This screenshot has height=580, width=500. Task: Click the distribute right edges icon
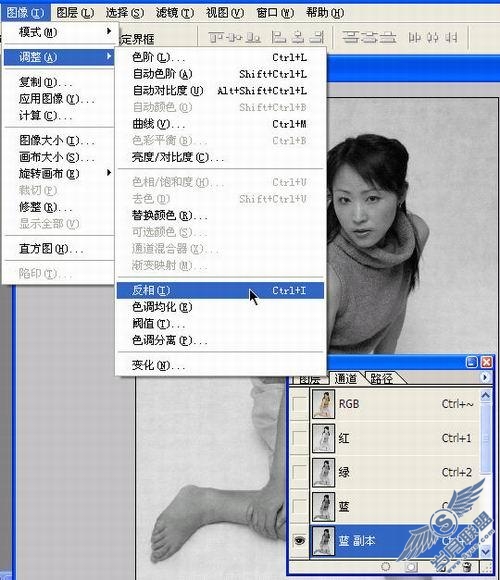[451, 37]
